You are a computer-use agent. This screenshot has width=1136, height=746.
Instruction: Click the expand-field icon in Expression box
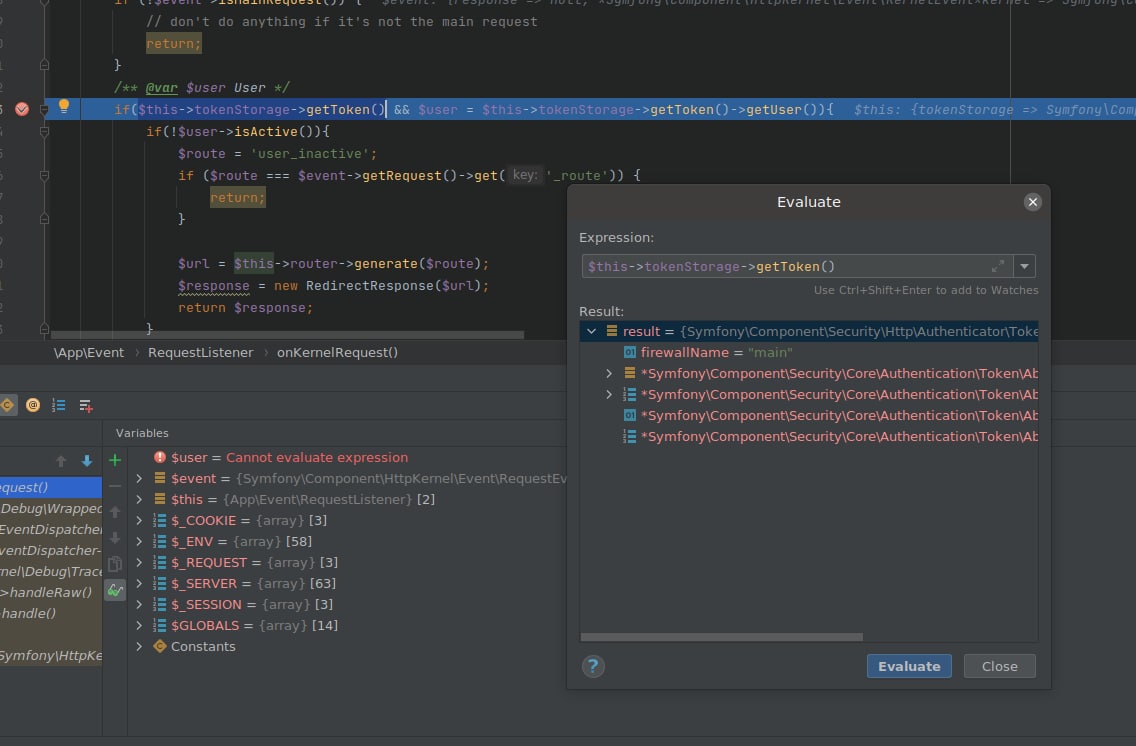point(997,266)
